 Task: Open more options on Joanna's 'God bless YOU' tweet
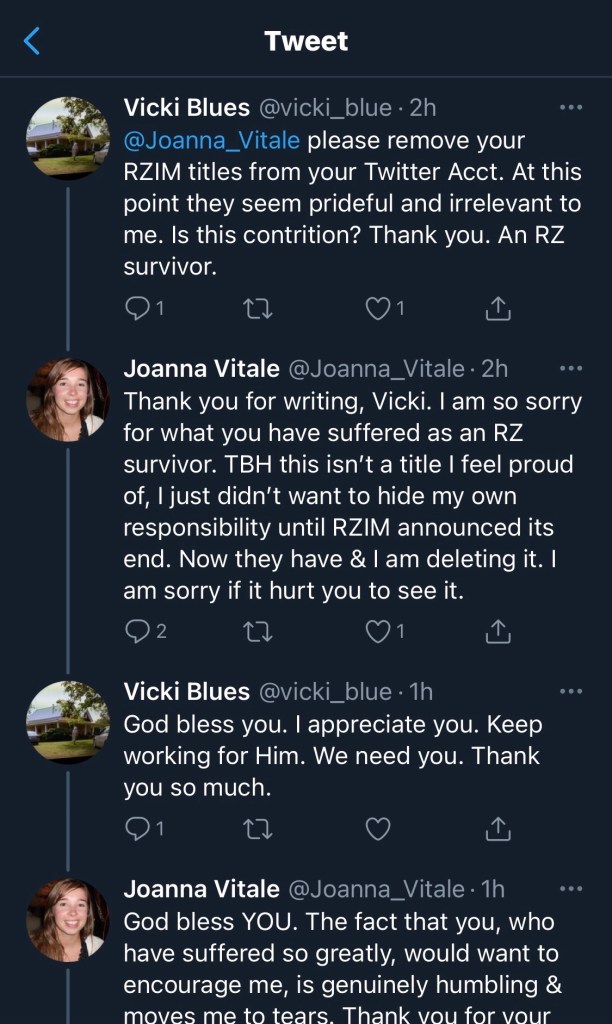click(x=571, y=888)
